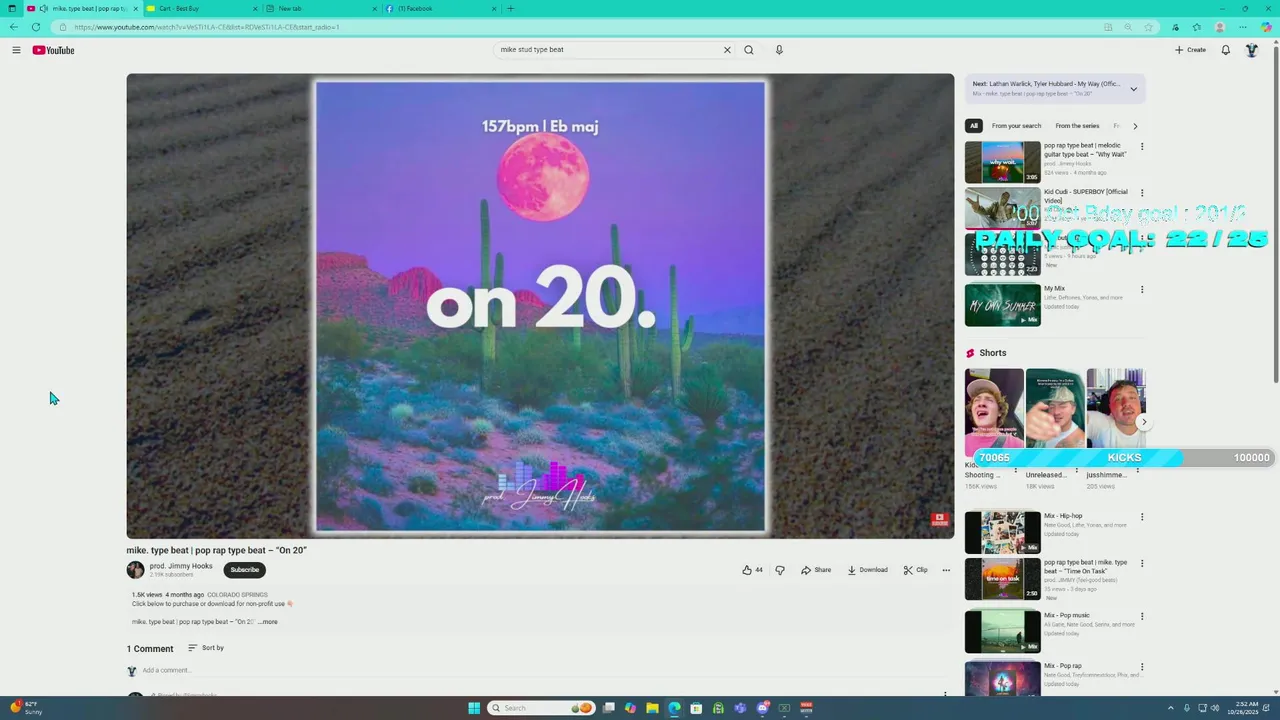Go to YouTube home via the logo
The image size is (1280, 720).
(x=53, y=50)
